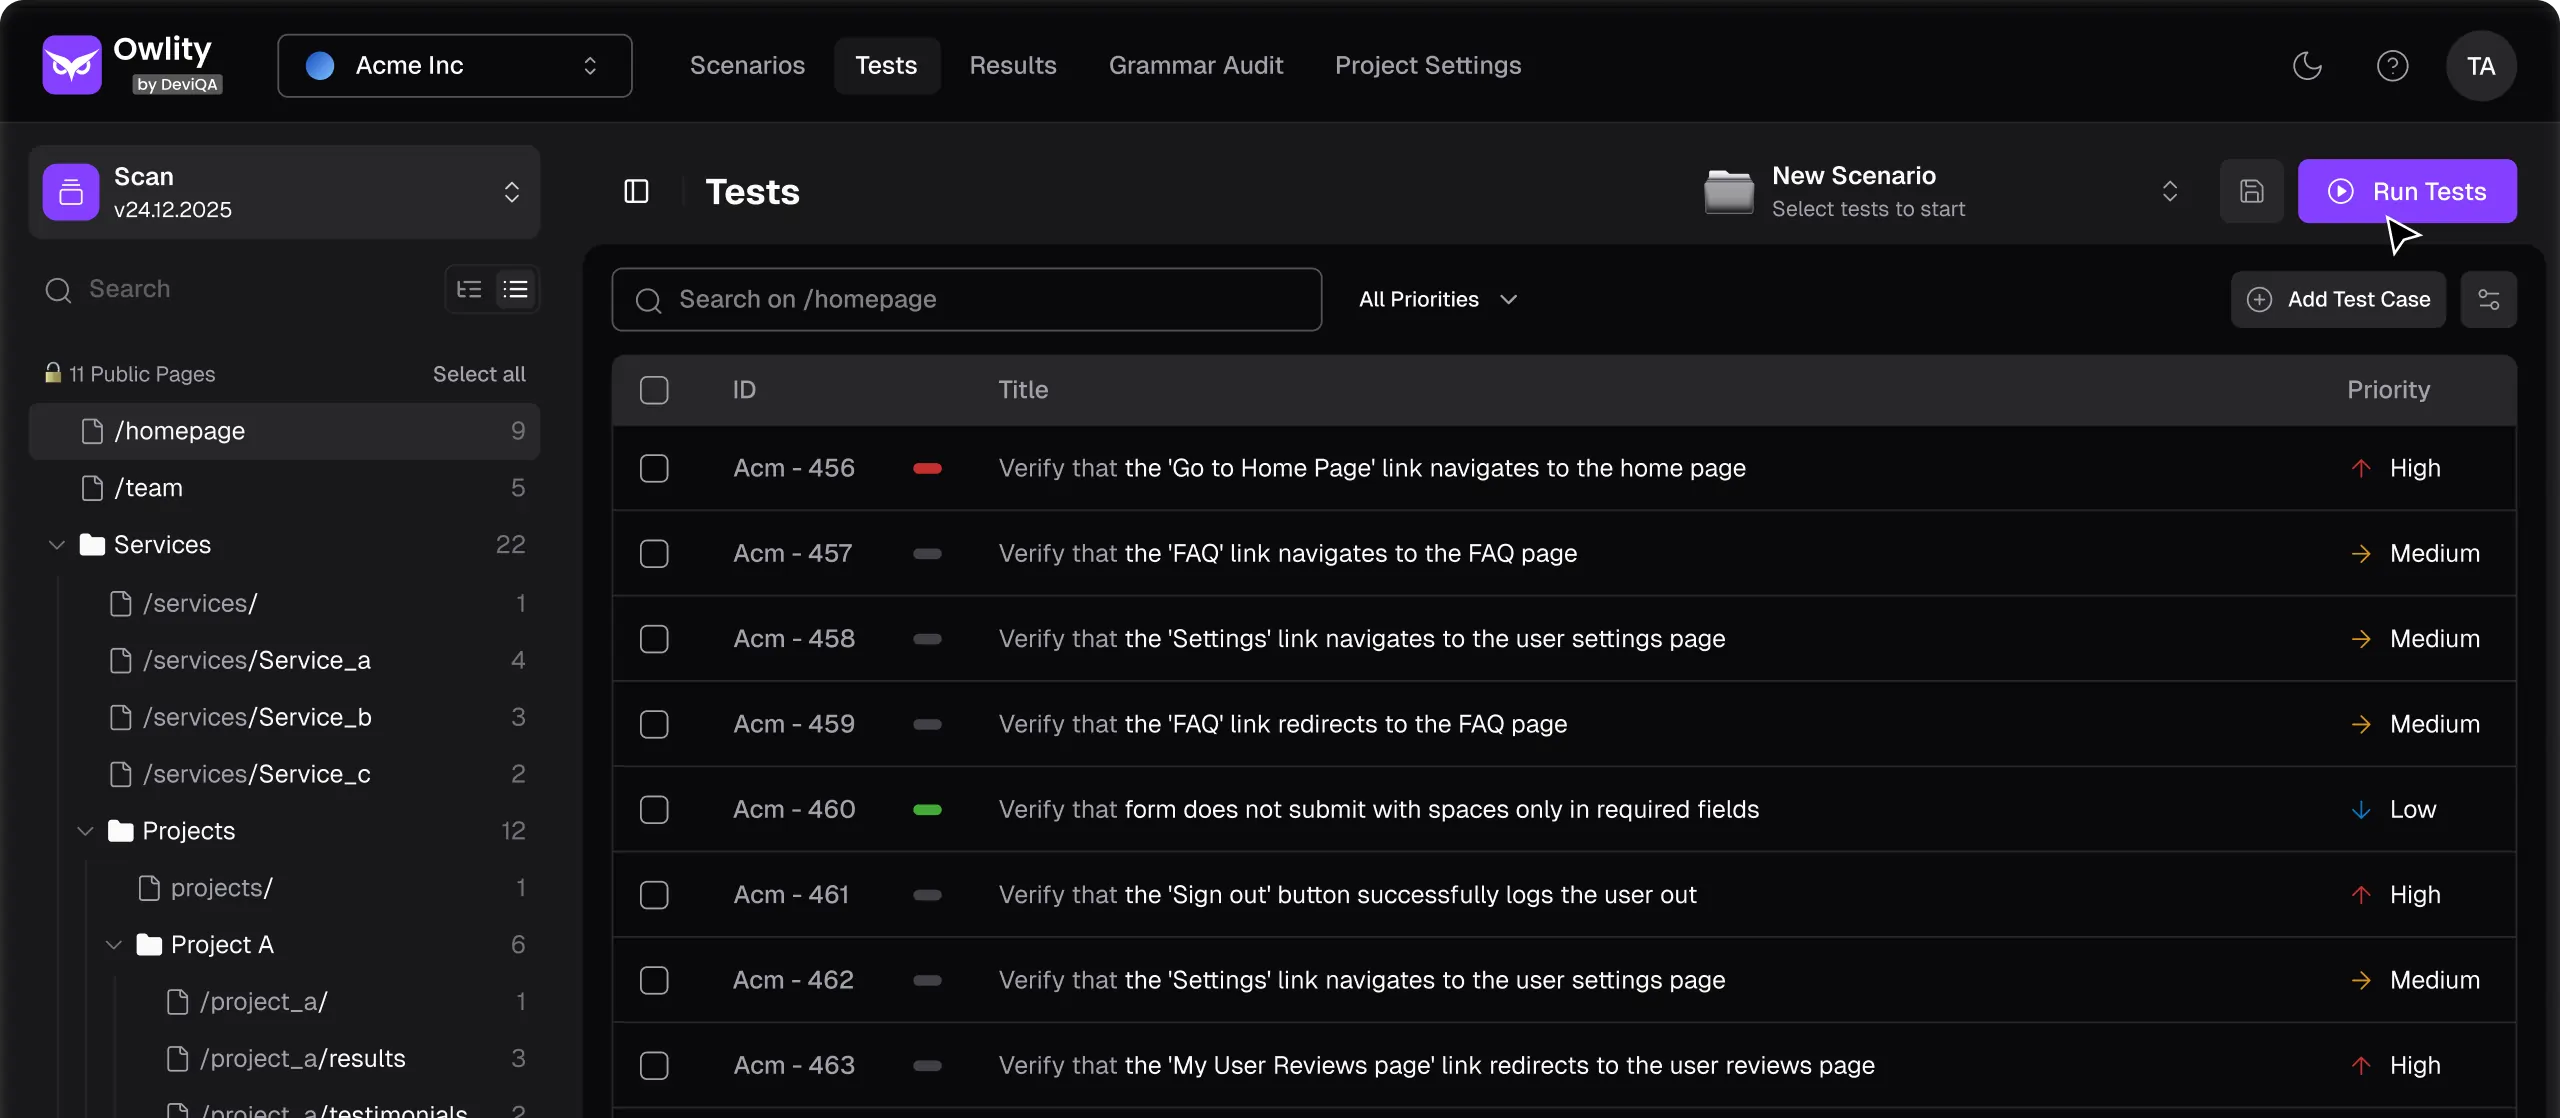Open table filter settings sliders icon
Viewport: 2560px width, 1118px height.
(x=2488, y=299)
